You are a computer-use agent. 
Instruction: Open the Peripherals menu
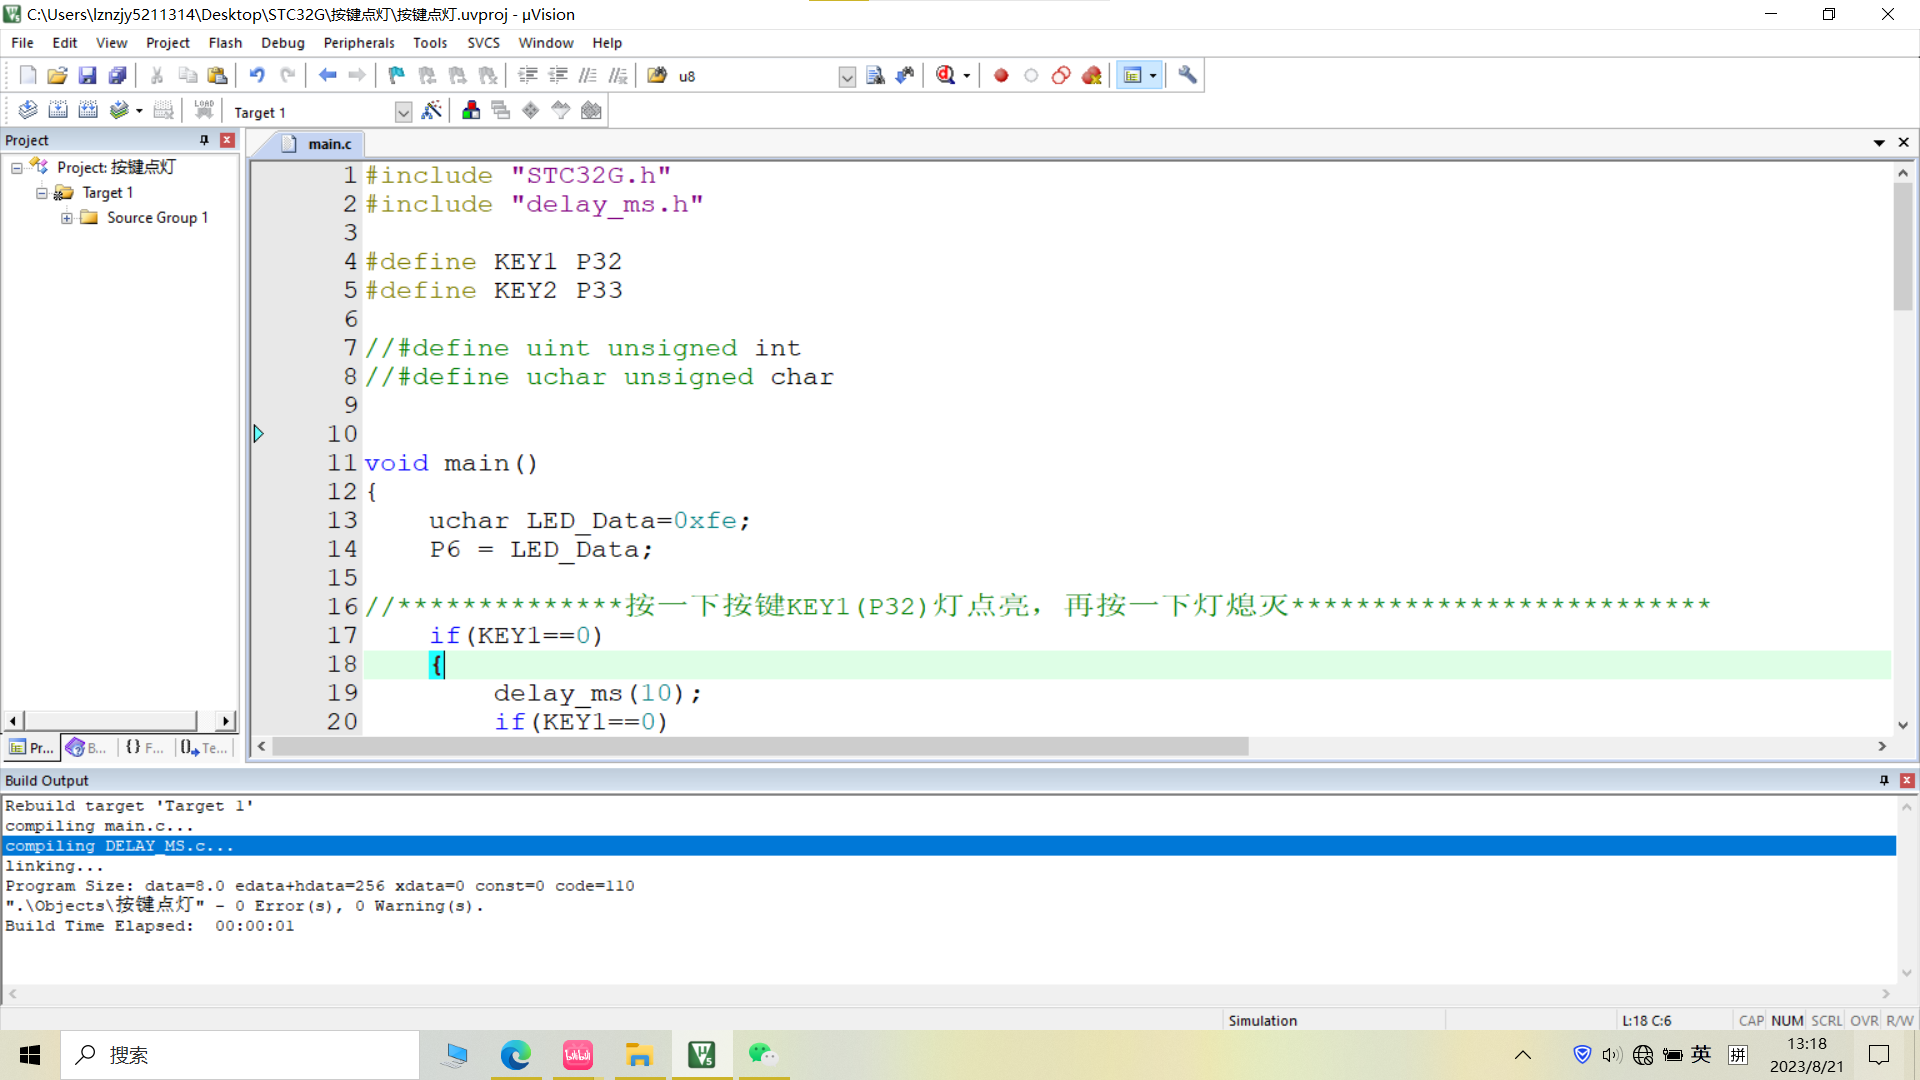pyautogui.click(x=358, y=43)
